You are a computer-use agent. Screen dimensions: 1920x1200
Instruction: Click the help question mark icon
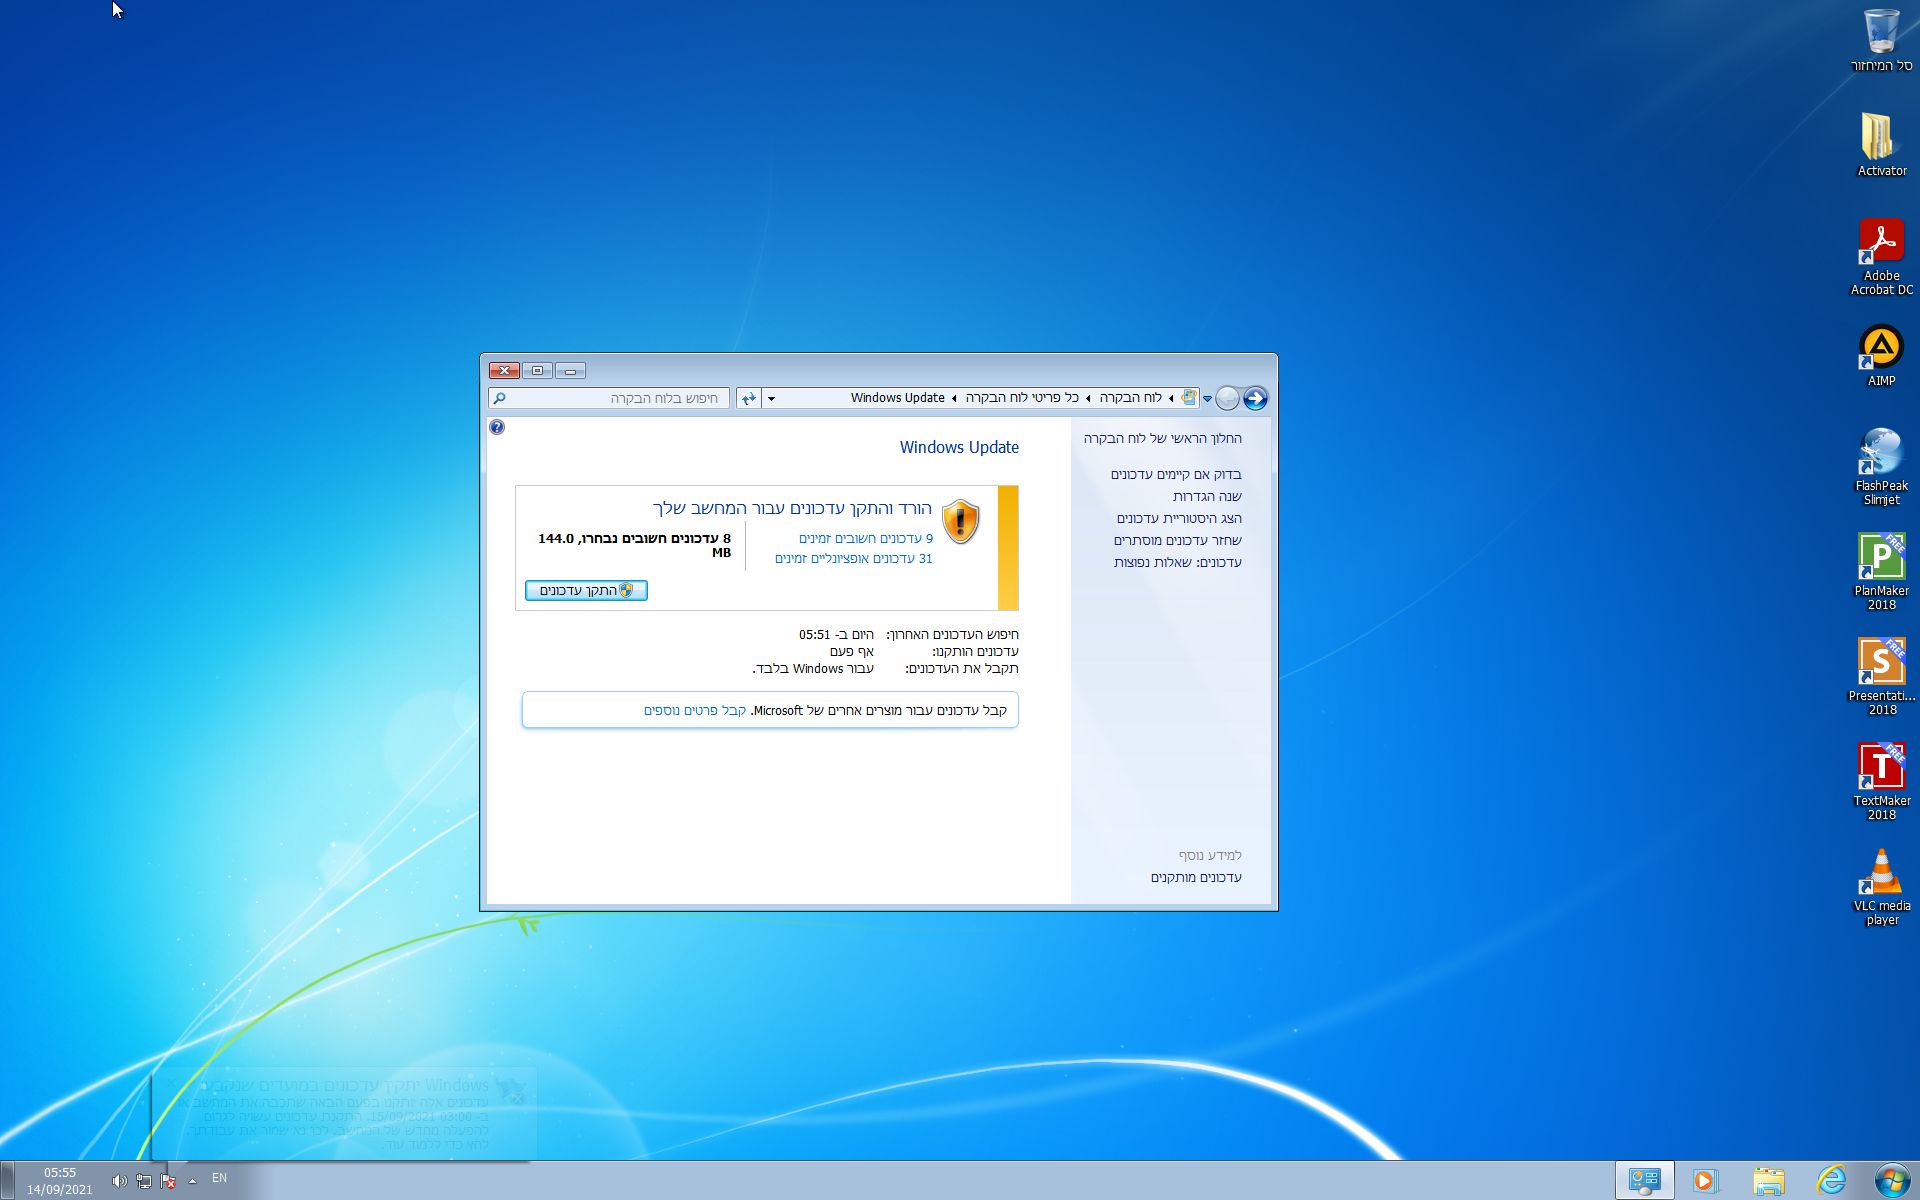pos(497,427)
